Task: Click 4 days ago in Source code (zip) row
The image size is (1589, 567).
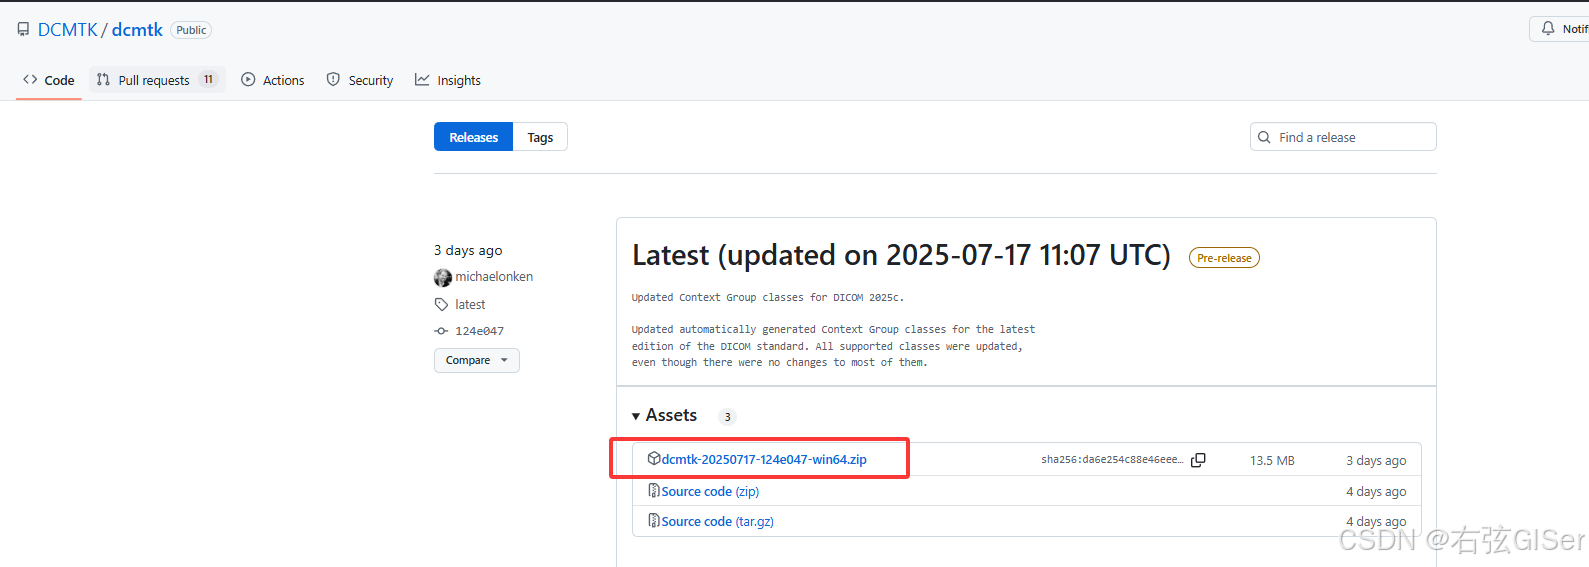Action: point(1376,491)
